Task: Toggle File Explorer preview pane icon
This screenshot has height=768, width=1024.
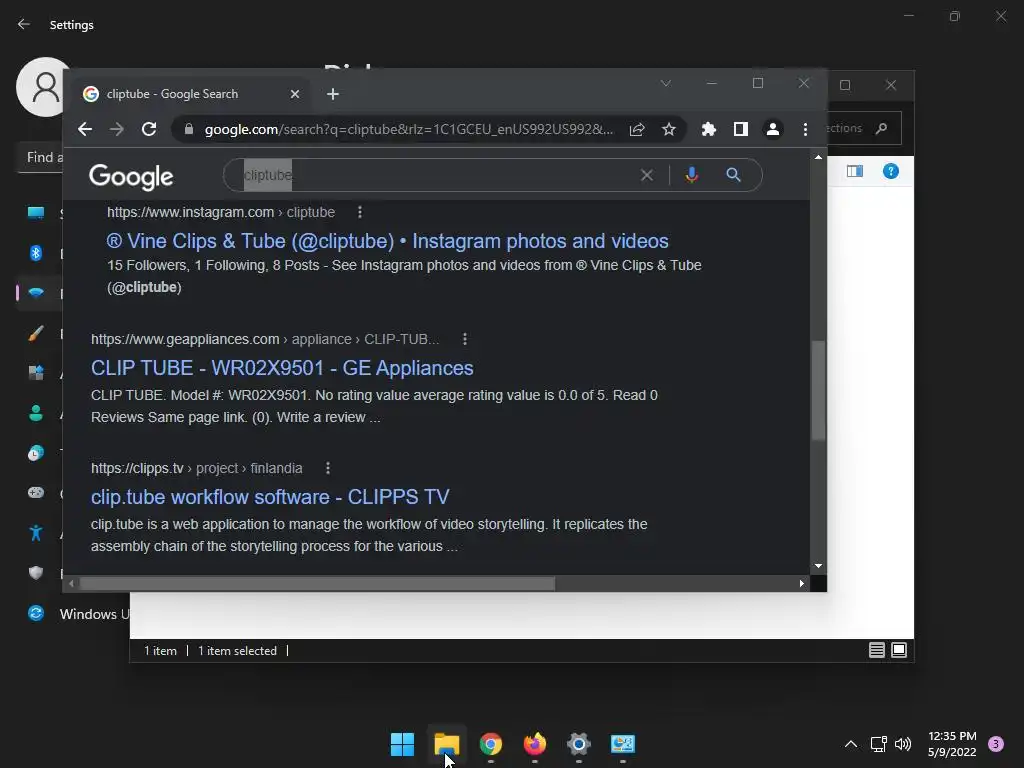Action: pyautogui.click(x=855, y=171)
